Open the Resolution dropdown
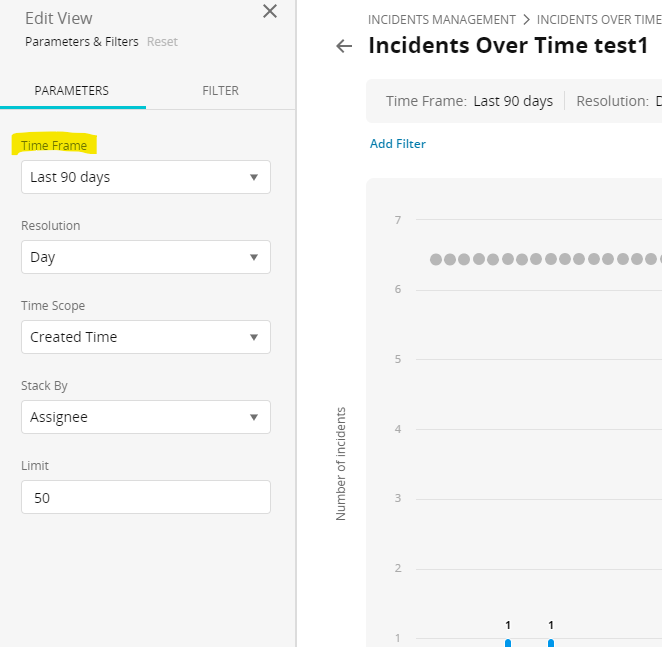The width and height of the screenshot is (662, 647). click(145, 257)
